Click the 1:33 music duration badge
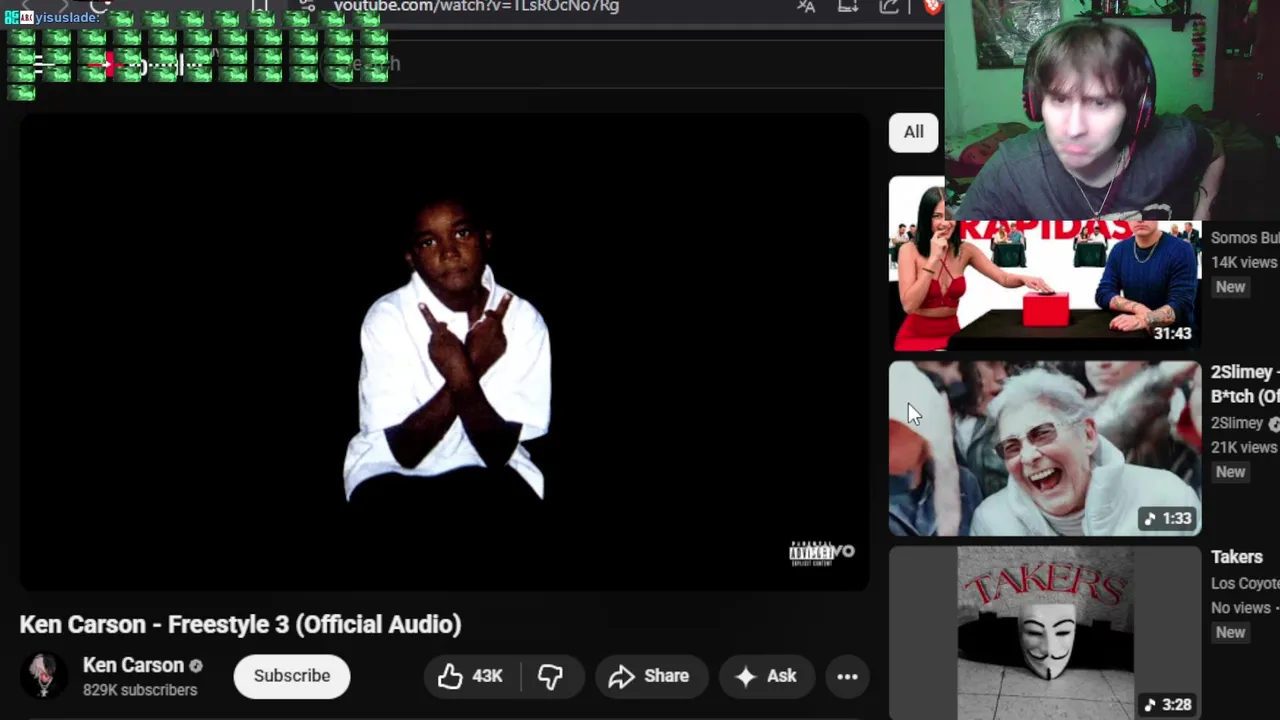Image resolution: width=1280 pixels, height=720 pixels. [1167, 518]
